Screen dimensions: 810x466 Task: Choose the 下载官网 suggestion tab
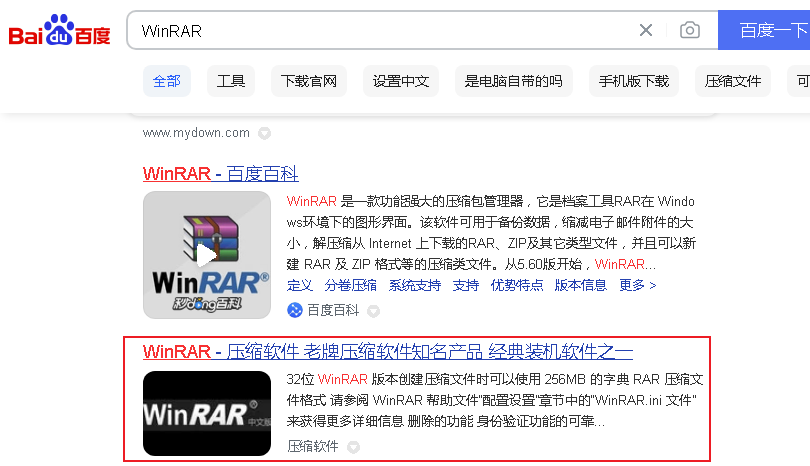point(309,81)
